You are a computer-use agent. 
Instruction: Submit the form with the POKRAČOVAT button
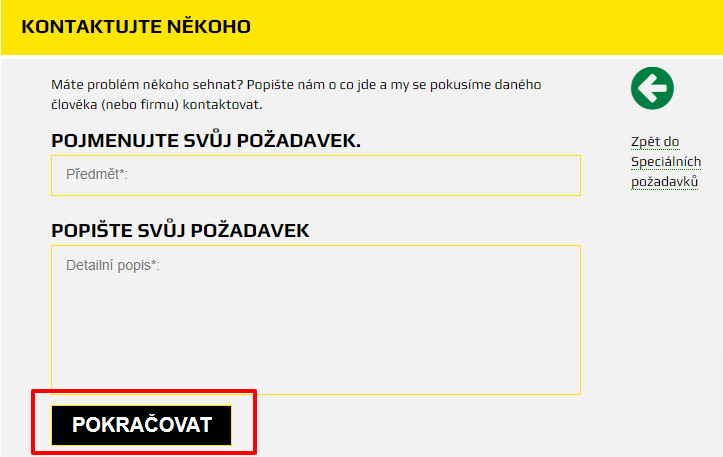pos(142,425)
